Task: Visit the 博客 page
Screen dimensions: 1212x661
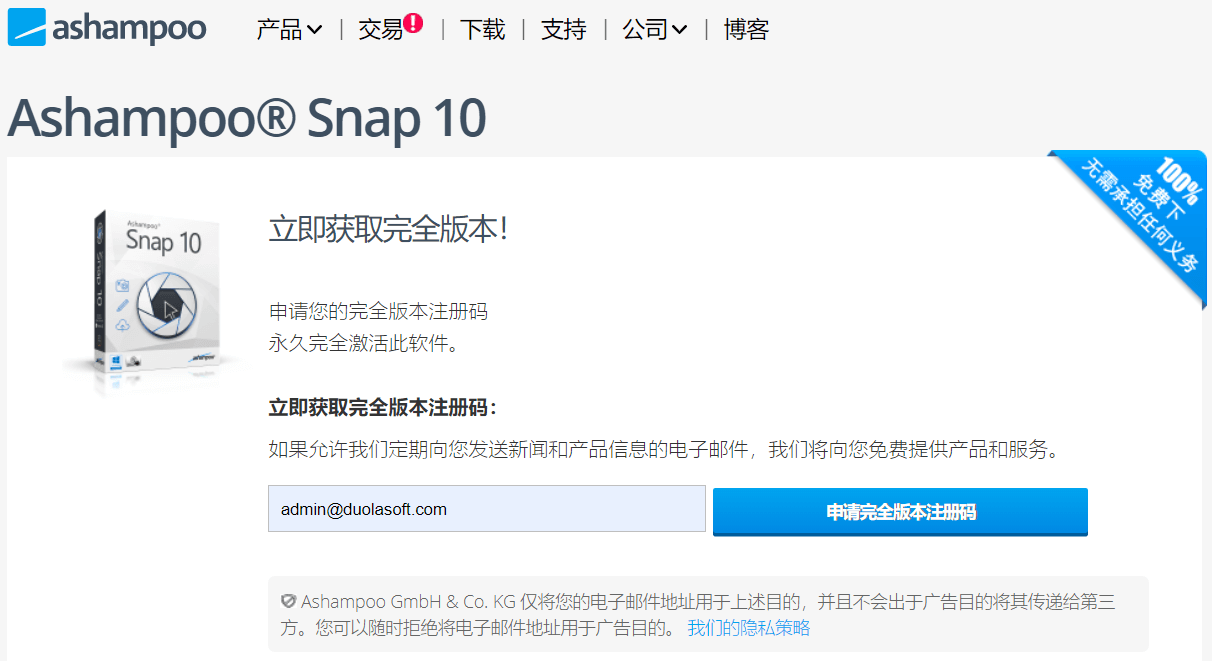Action: click(x=746, y=30)
